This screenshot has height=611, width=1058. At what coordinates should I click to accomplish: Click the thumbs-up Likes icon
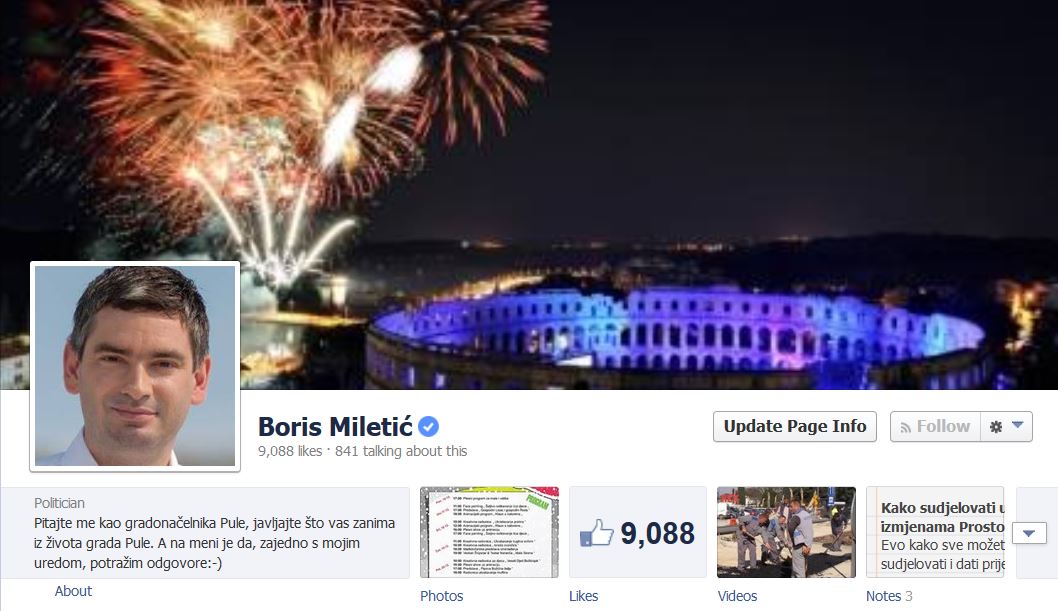click(596, 533)
